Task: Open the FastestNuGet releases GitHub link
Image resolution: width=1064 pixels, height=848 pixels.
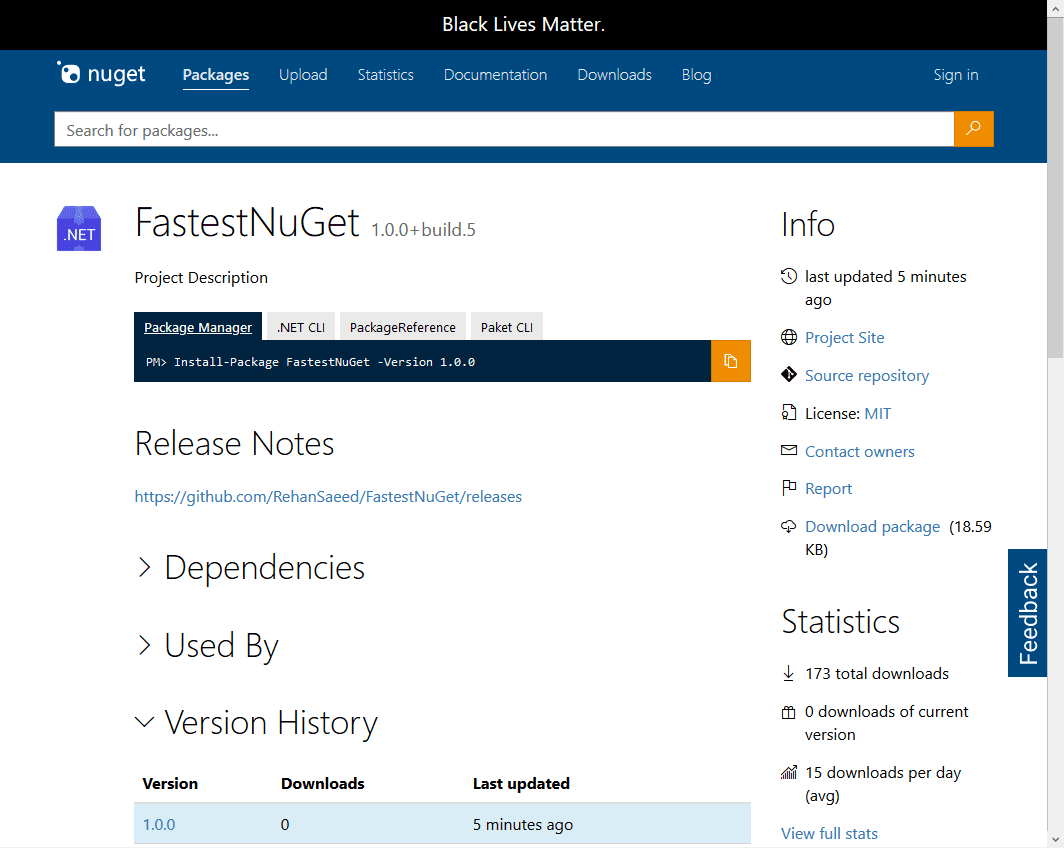Action: click(328, 496)
